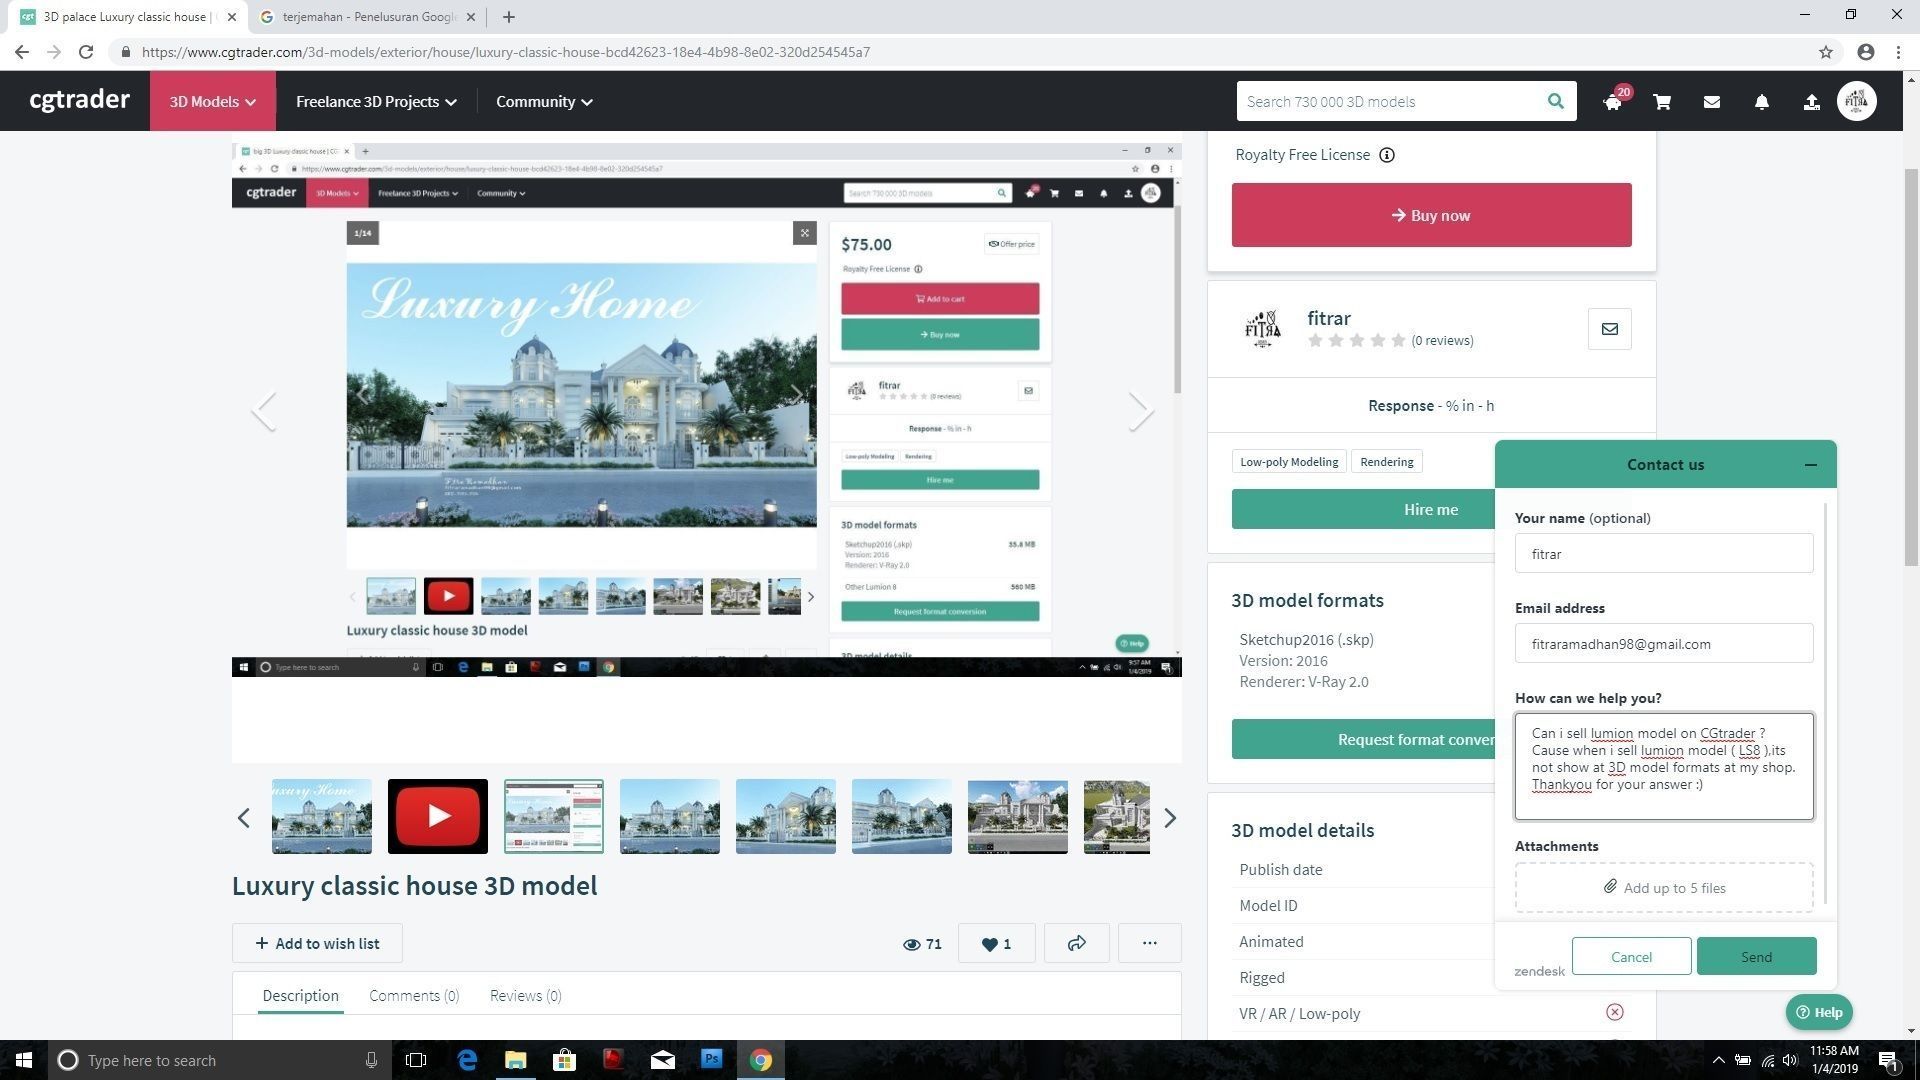Open the Community dropdown menu
The image size is (1920, 1080).
(544, 102)
